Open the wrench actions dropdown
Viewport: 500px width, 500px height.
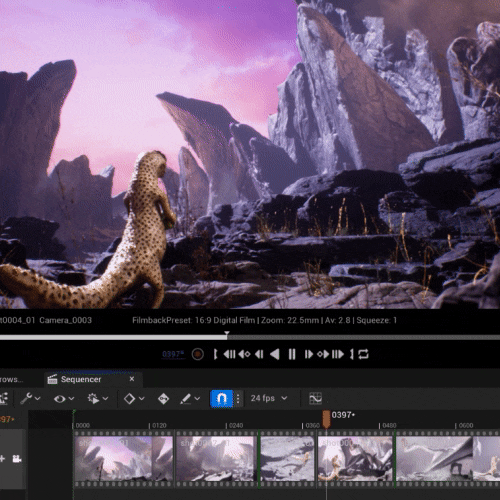tap(30, 398)
